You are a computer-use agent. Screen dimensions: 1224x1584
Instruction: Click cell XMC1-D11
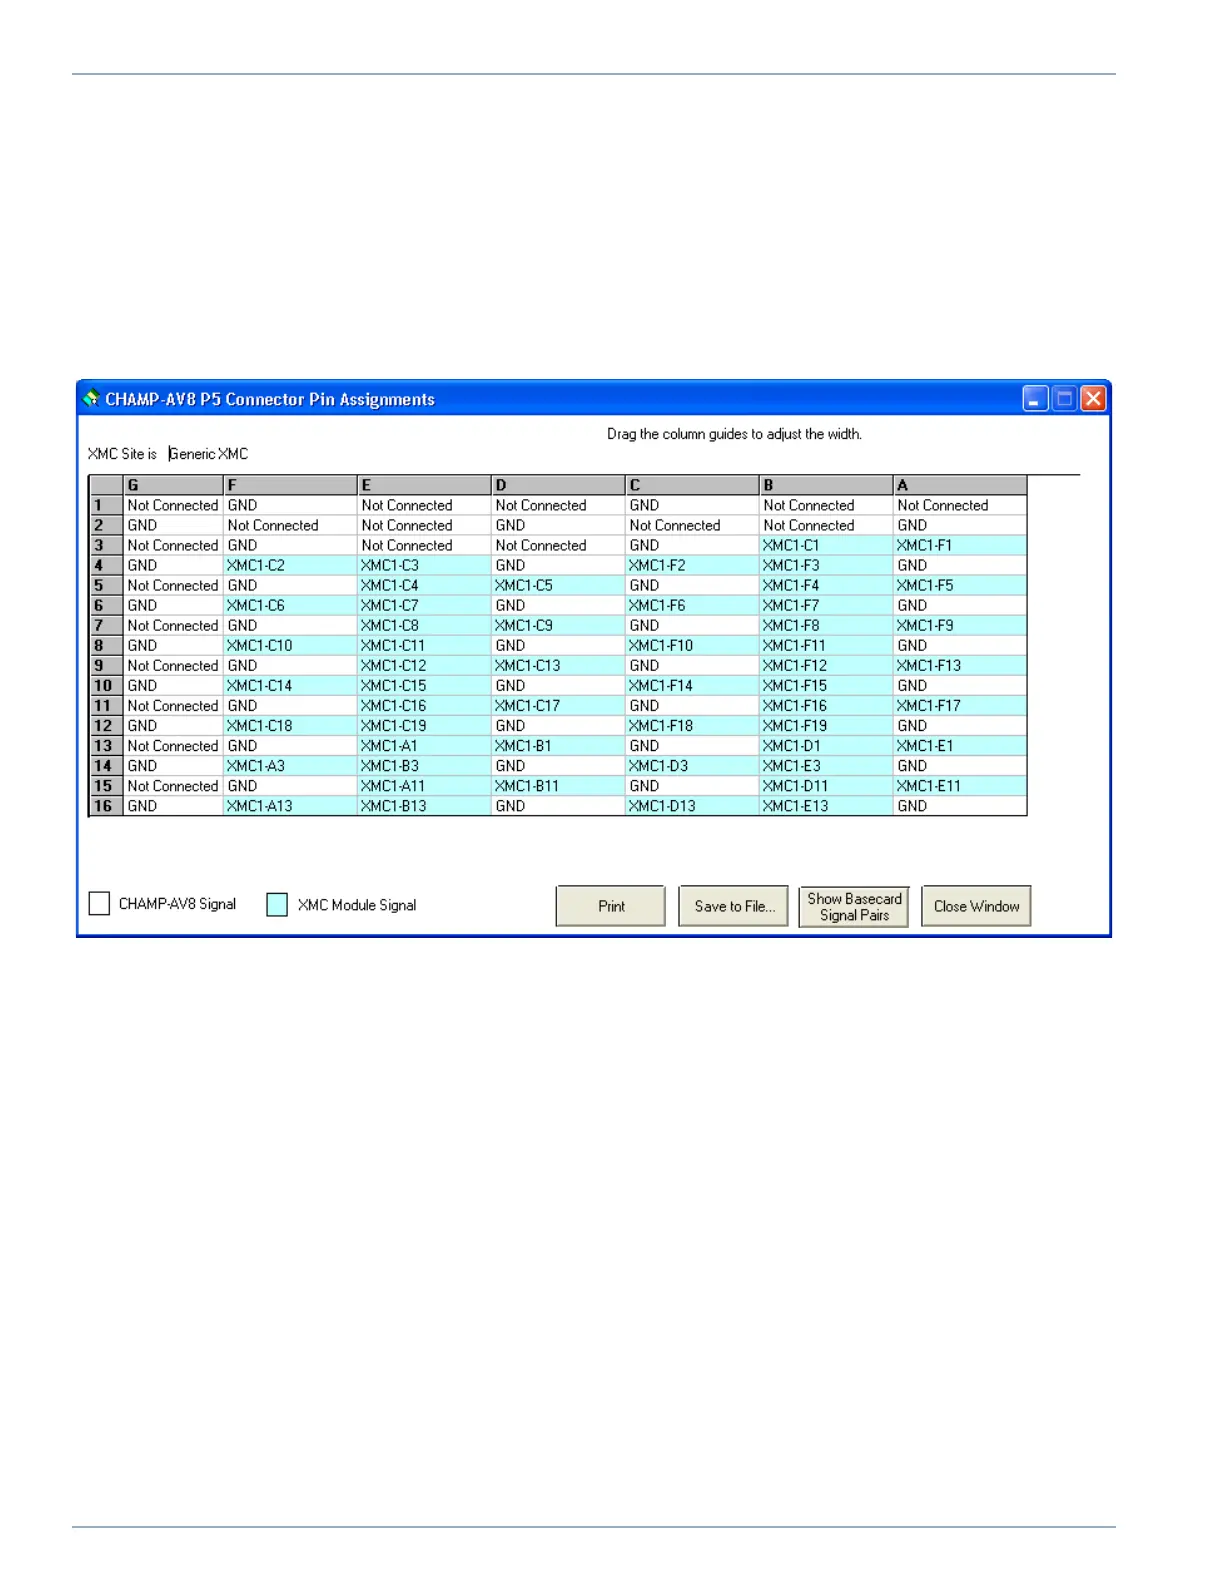(x=826, y=785)
